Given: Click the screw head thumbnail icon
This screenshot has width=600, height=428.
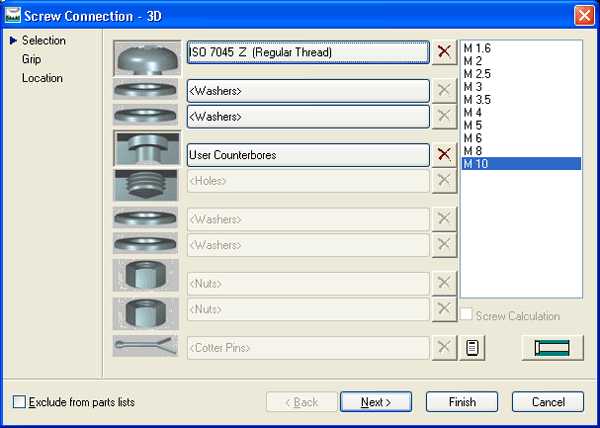Looking at the screenshot, I should coord(146,56).
